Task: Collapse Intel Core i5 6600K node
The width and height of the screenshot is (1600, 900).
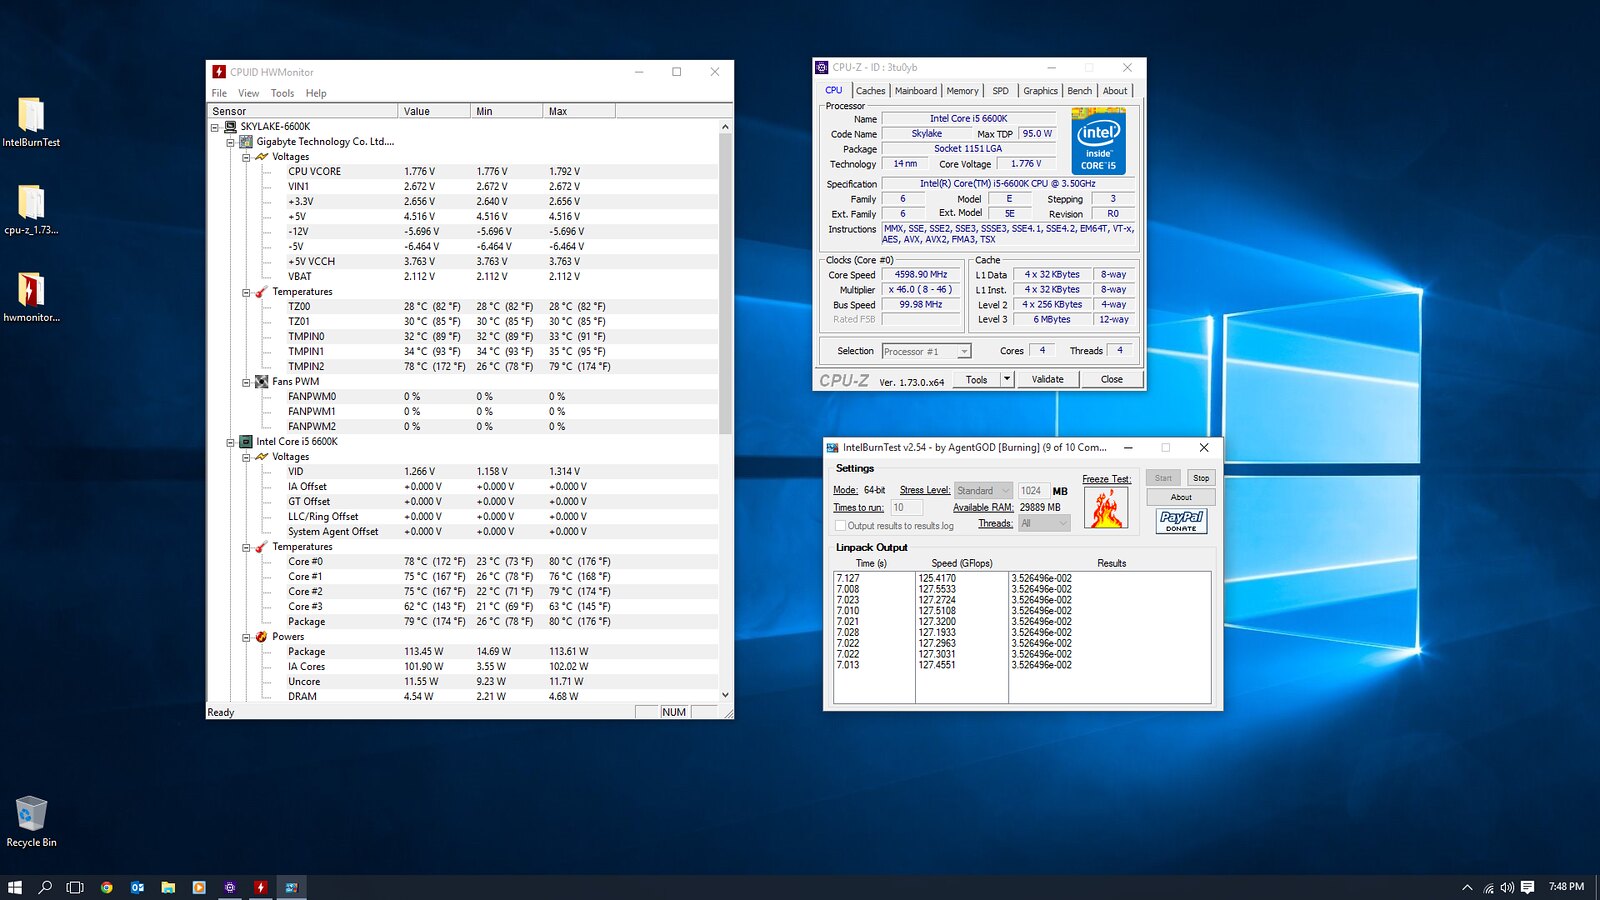Action: [x=230, y=442]
